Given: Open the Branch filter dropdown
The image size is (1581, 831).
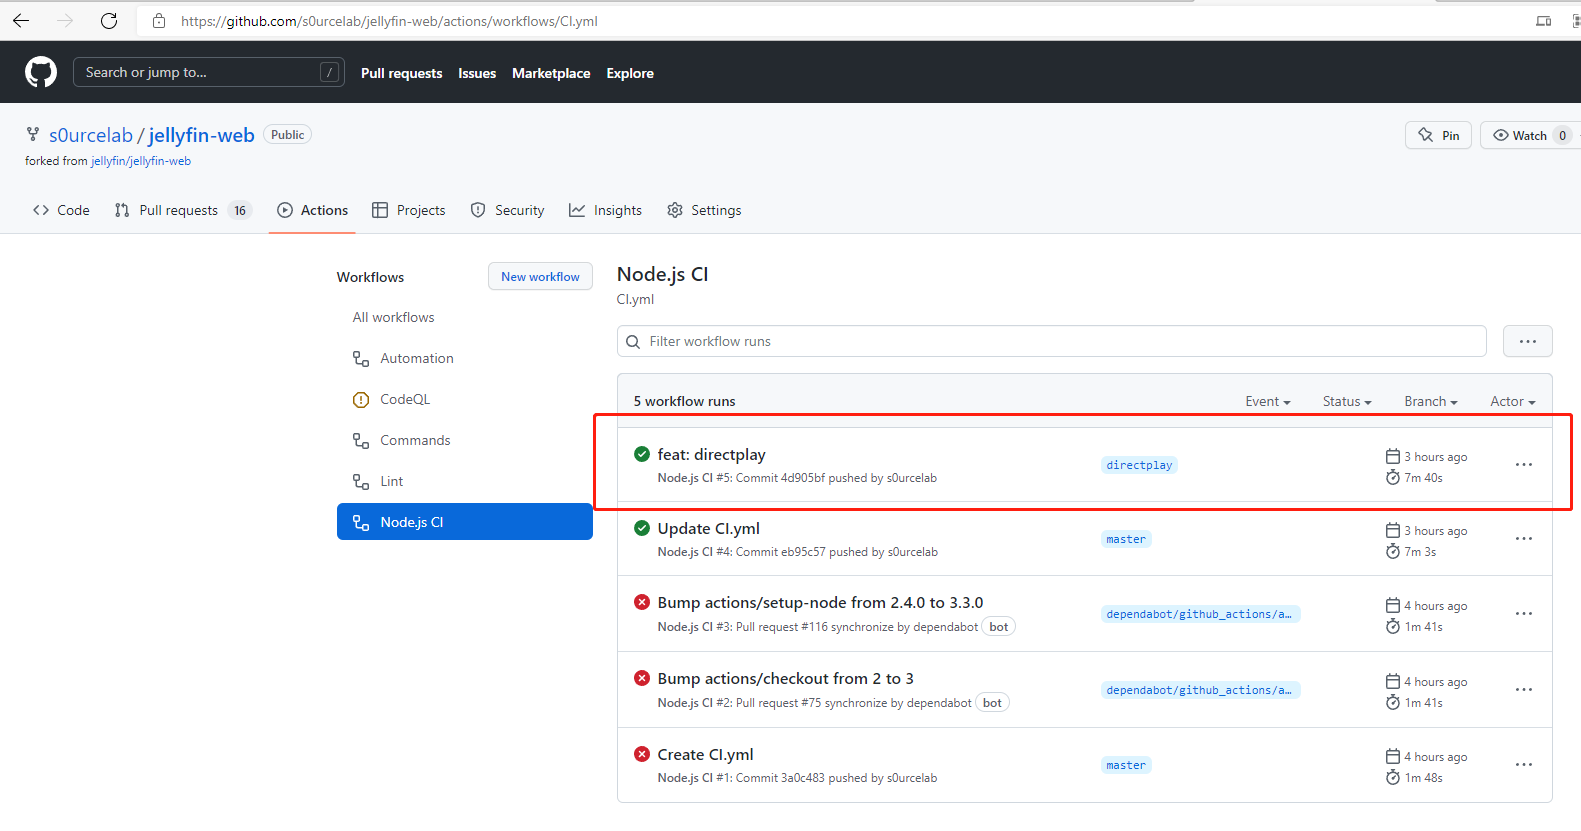Looking at the screenshot, I should (x=1430, y=401).
